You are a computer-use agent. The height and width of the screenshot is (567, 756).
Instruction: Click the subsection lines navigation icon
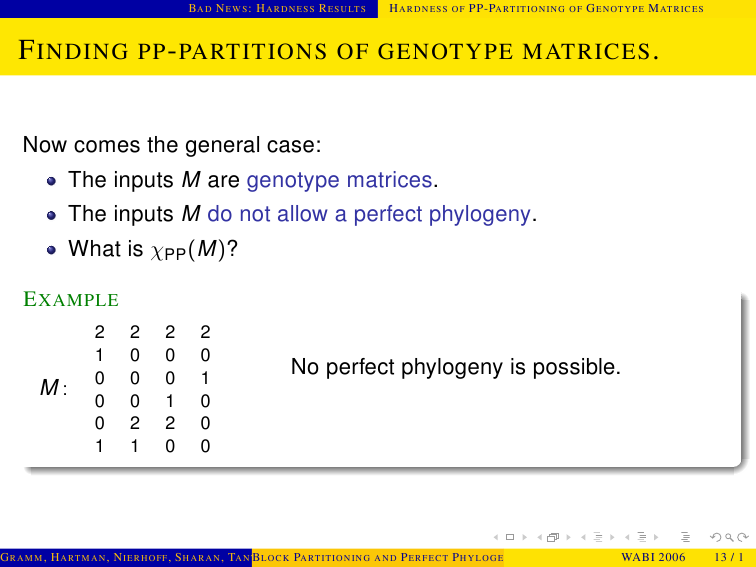point(598,537)
